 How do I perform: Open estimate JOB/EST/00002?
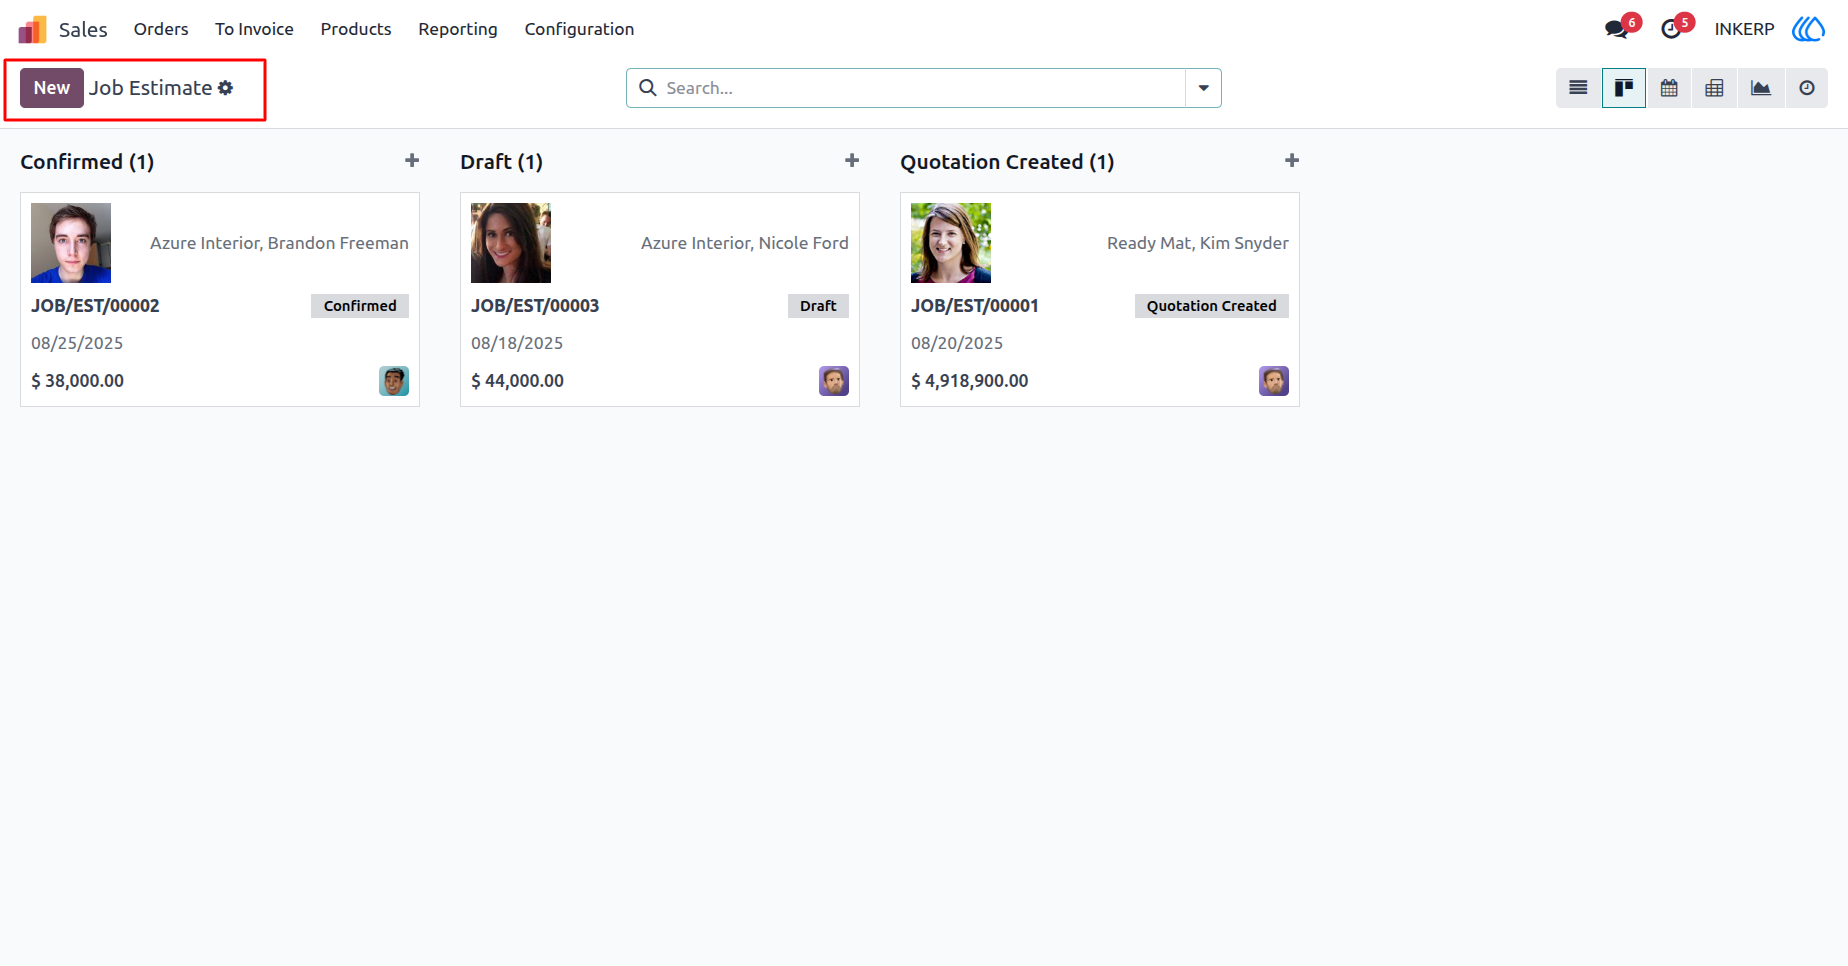(95, 306)
